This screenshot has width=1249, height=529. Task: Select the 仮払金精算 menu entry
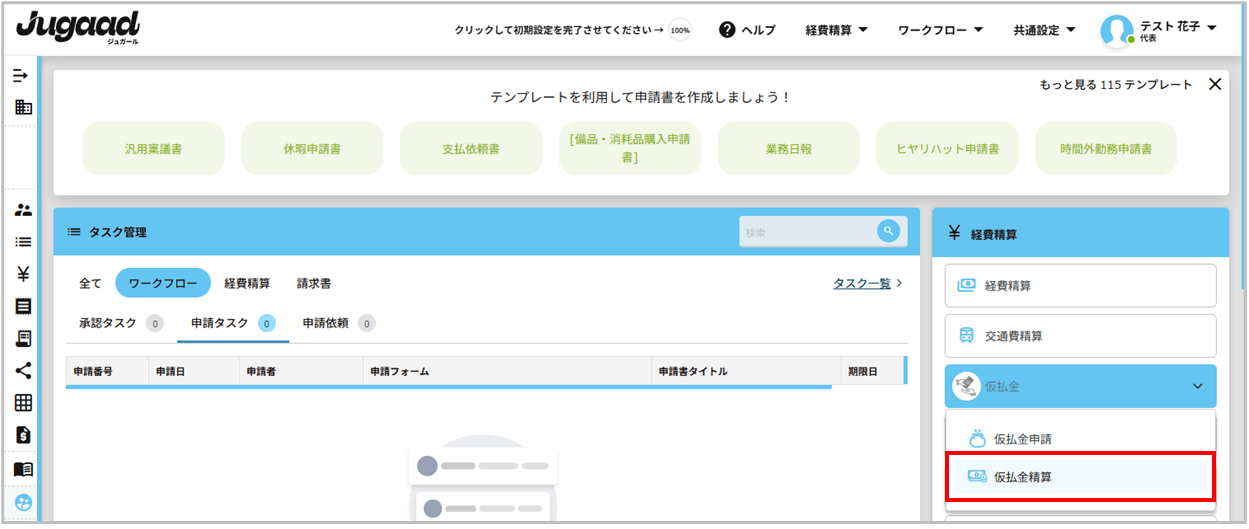click(1080, 477)
